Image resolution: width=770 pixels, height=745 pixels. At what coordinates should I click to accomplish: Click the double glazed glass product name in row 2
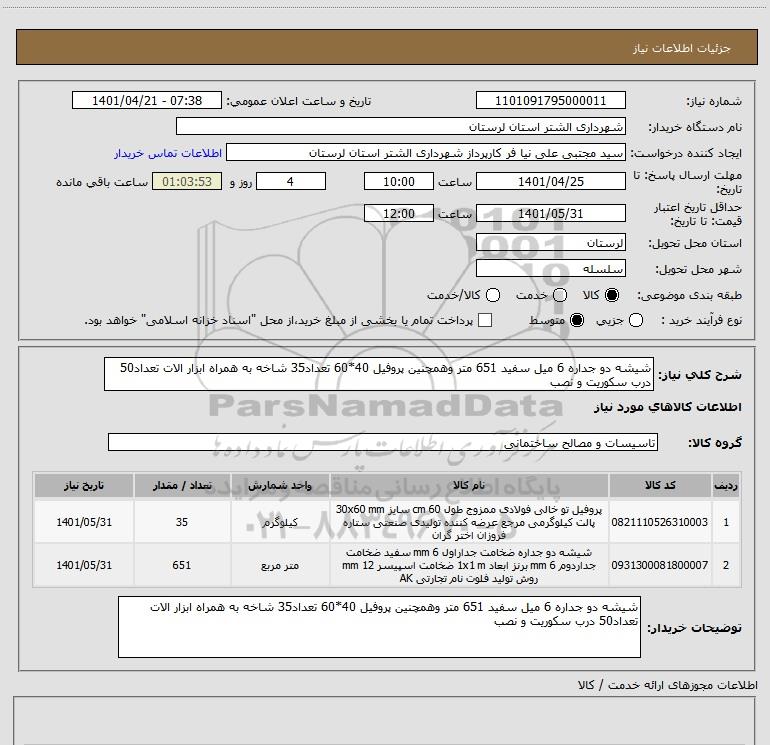[x=469, y=565]
